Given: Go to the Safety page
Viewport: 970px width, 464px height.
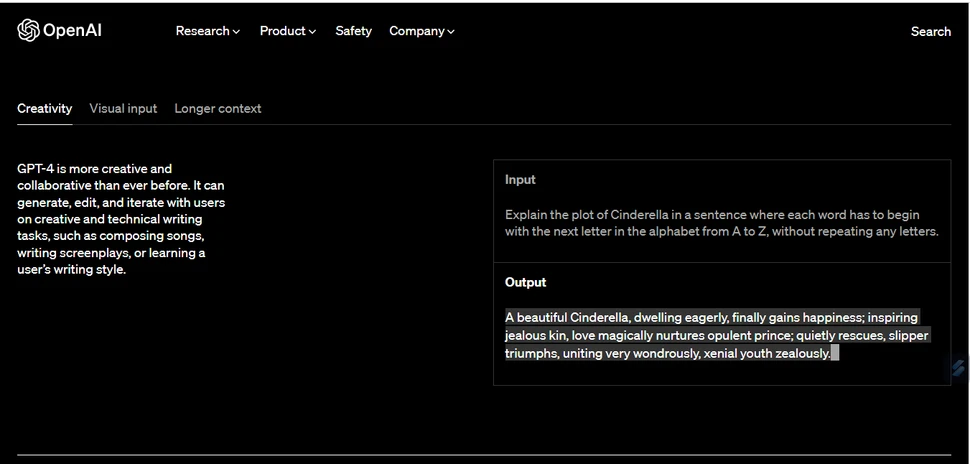Looking at the screenshot, I should (353, 31).
